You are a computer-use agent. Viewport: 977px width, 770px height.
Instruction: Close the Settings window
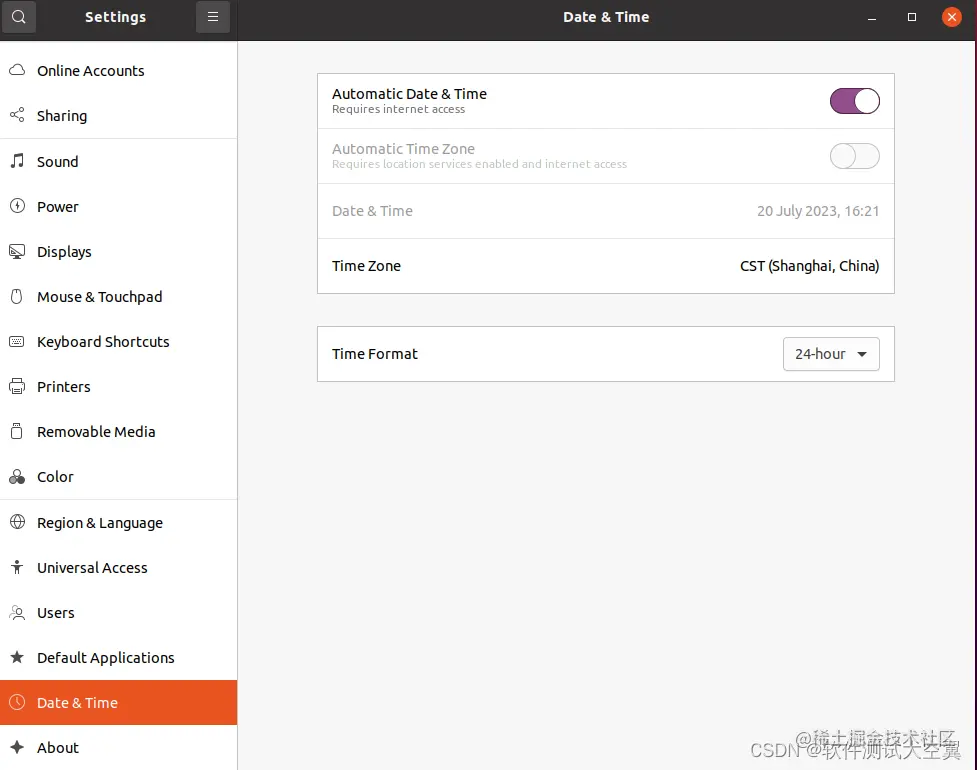click(x=951, y=17)
